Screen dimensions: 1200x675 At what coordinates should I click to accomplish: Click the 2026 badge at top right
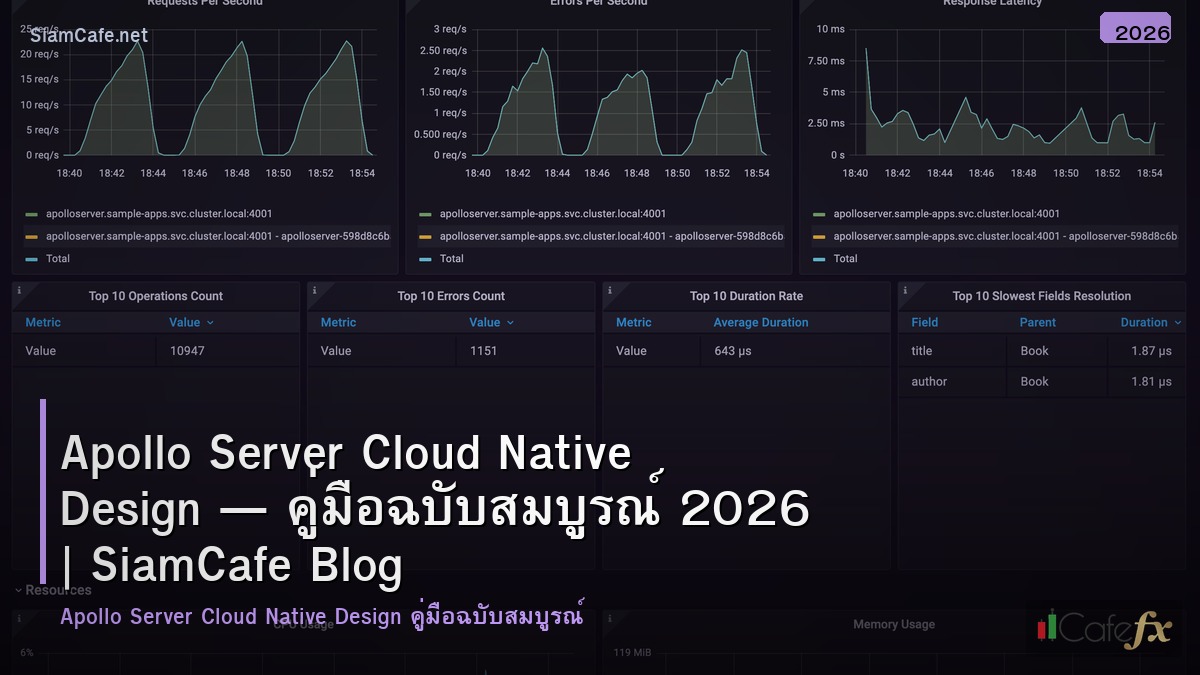pyautogui.click(x=1135, y=30)
